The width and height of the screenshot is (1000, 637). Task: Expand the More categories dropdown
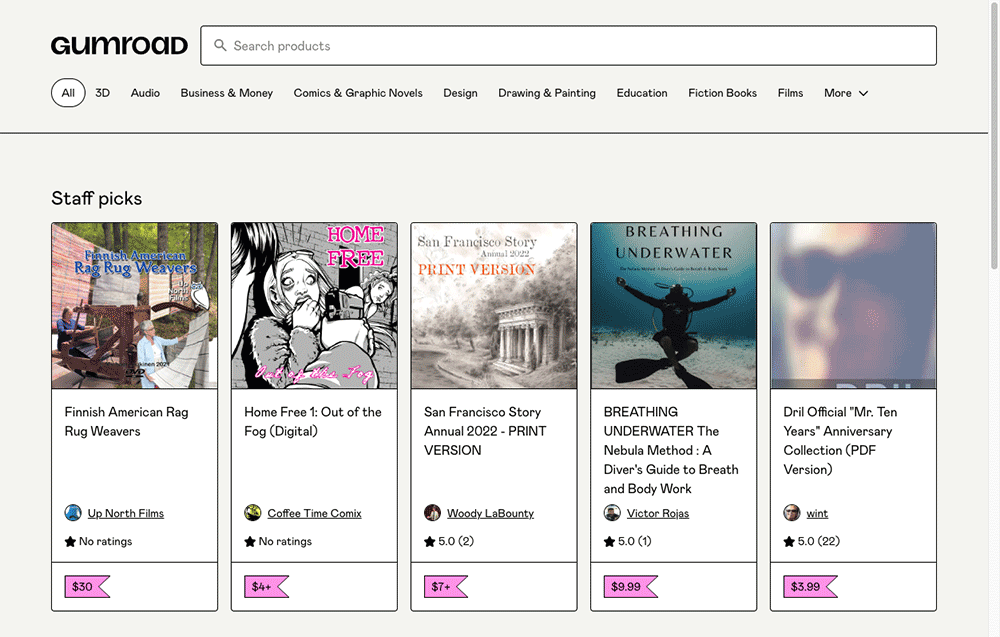846,93
